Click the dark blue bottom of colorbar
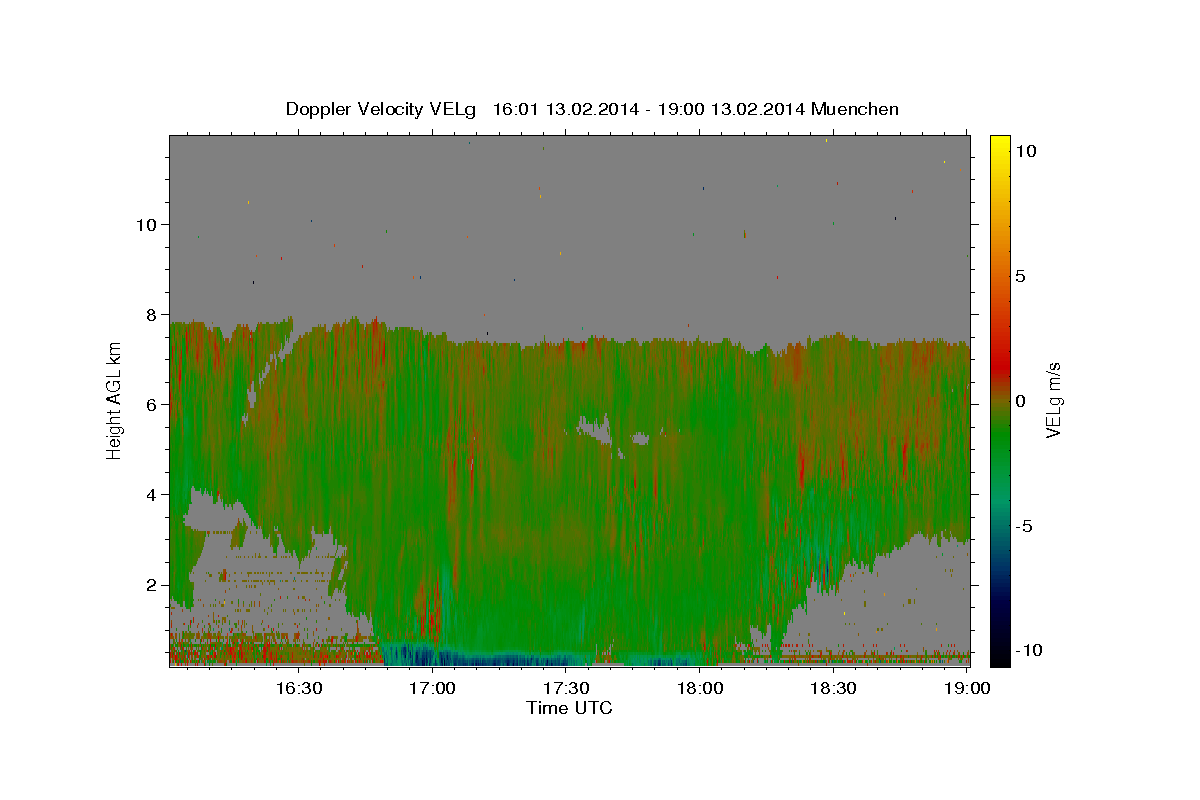This screenshot has height=800, width=1200. coord(1000,655)
